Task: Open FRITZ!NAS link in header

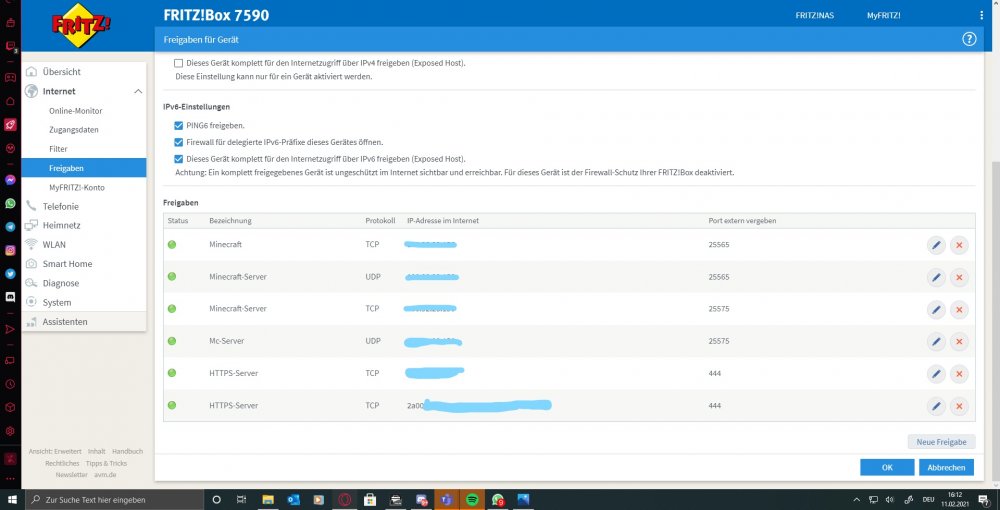Action: pos(814,16)
